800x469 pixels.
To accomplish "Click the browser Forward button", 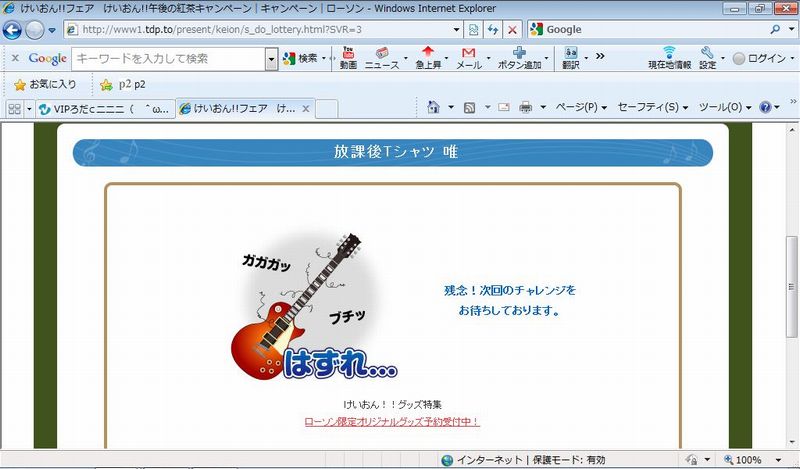I will point(34,30).
